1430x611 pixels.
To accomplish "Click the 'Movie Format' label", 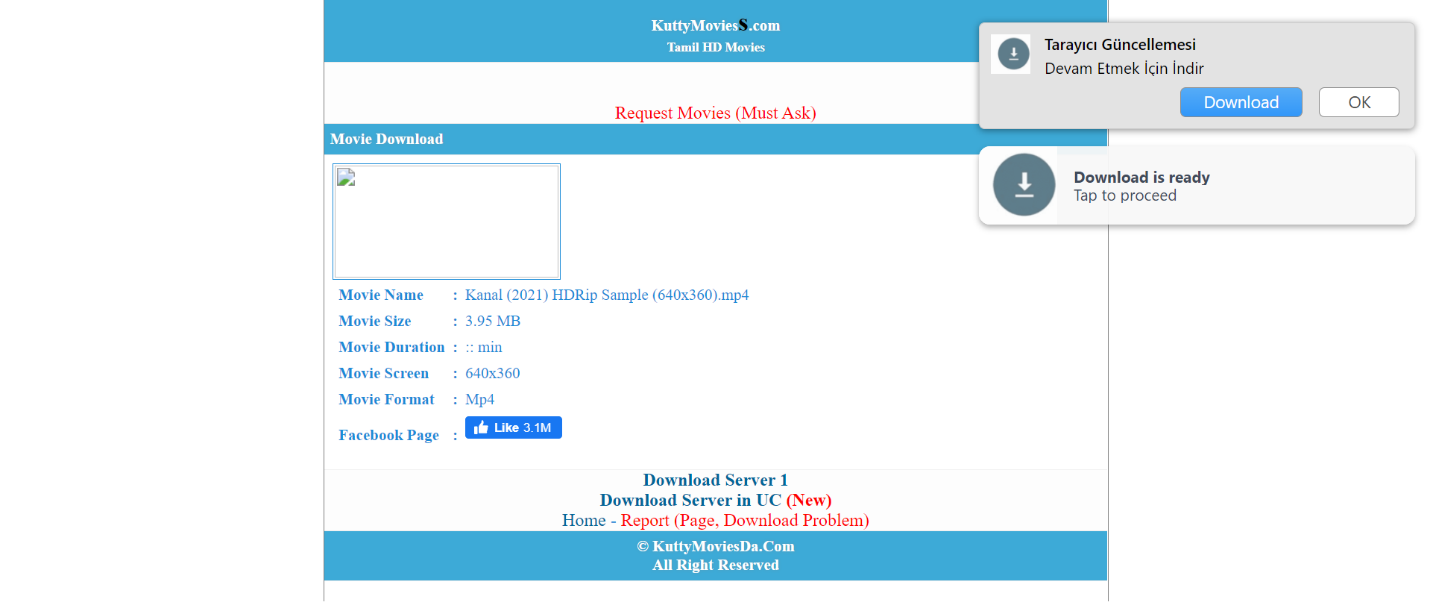I will pos(387,399).
